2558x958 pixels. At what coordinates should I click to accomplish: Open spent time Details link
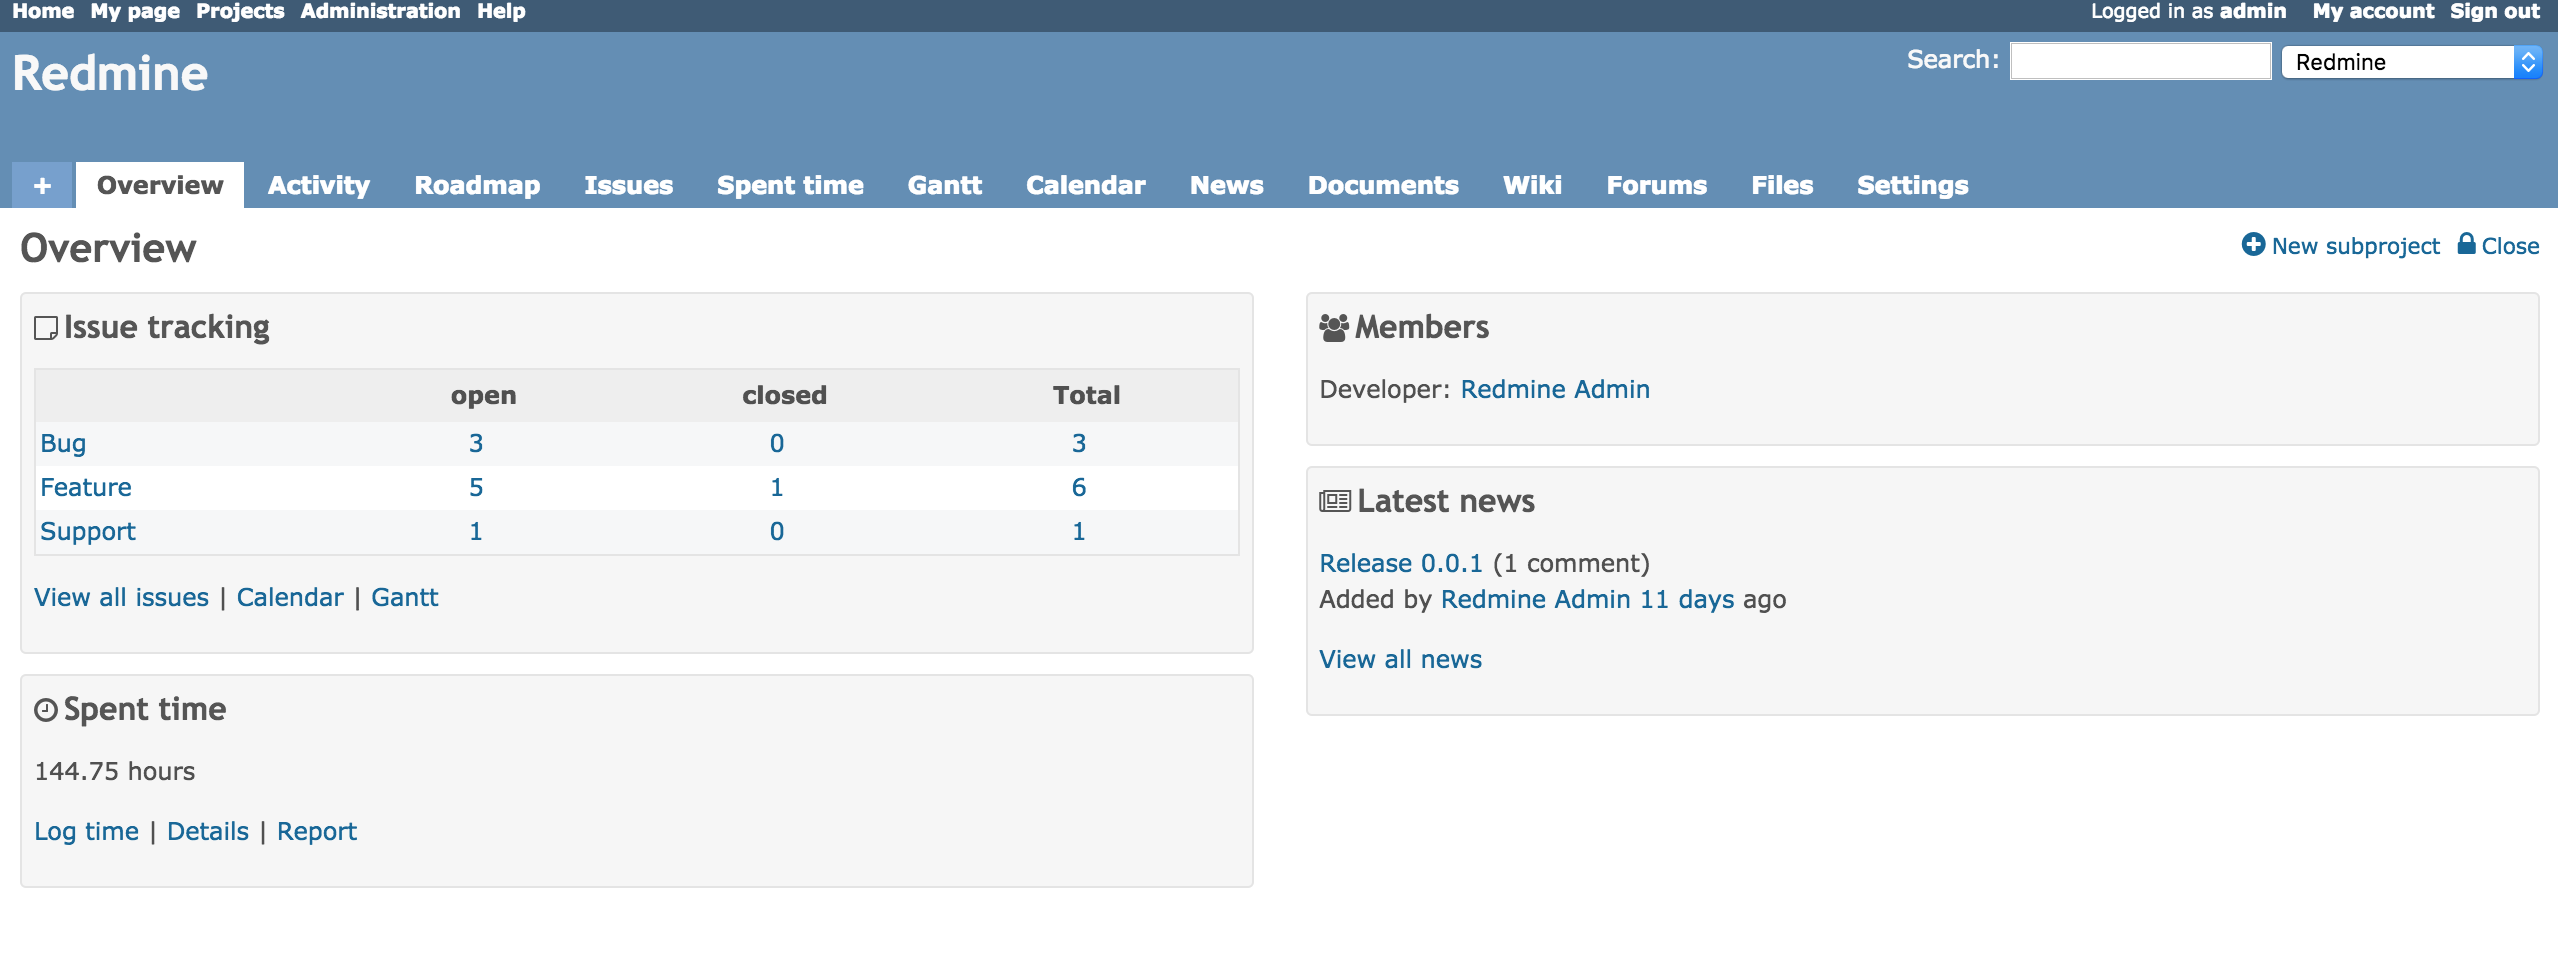208,831
